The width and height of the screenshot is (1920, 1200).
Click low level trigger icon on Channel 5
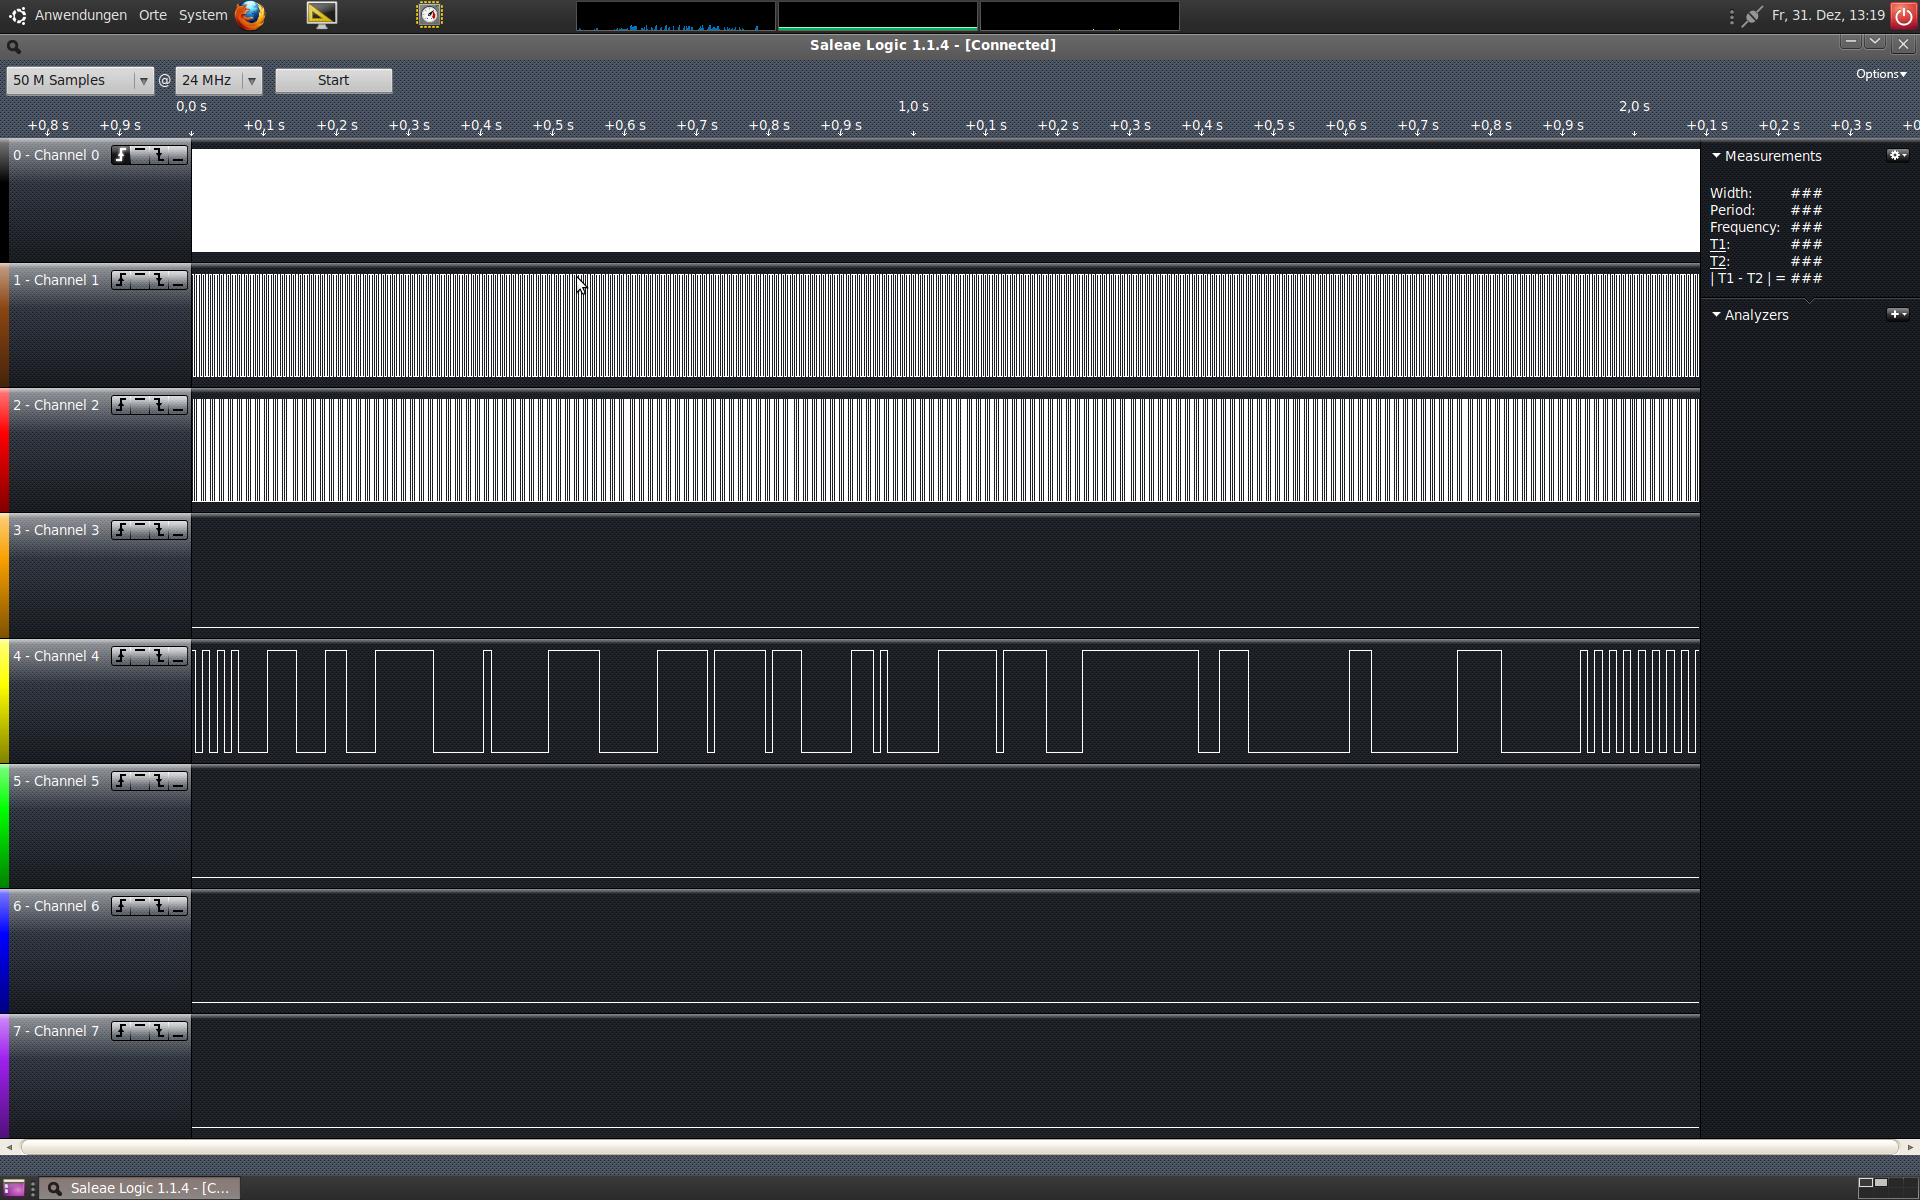[x=178, y=781]
